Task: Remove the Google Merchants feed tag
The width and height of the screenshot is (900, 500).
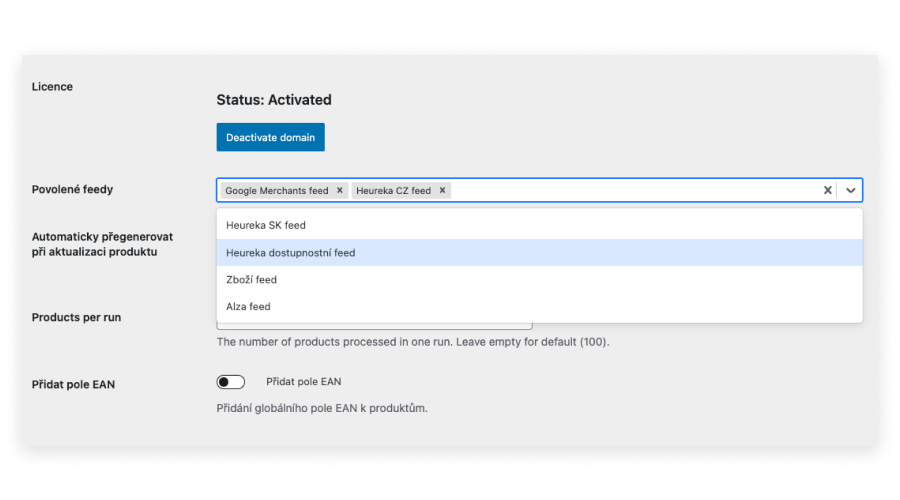Action: pos(339,190)
